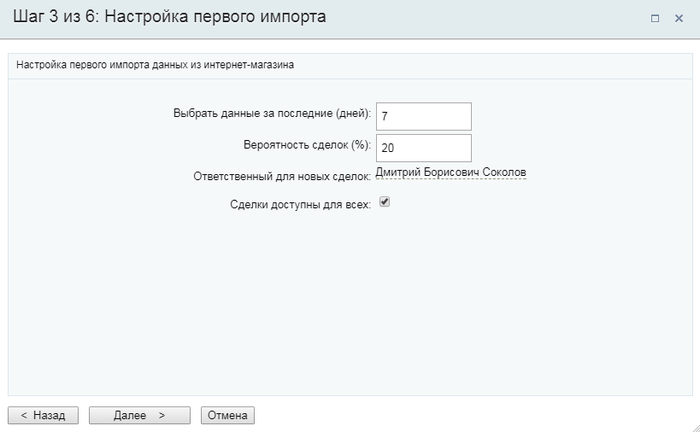Focus the deal probability field containing 20

tap(424, 148)
